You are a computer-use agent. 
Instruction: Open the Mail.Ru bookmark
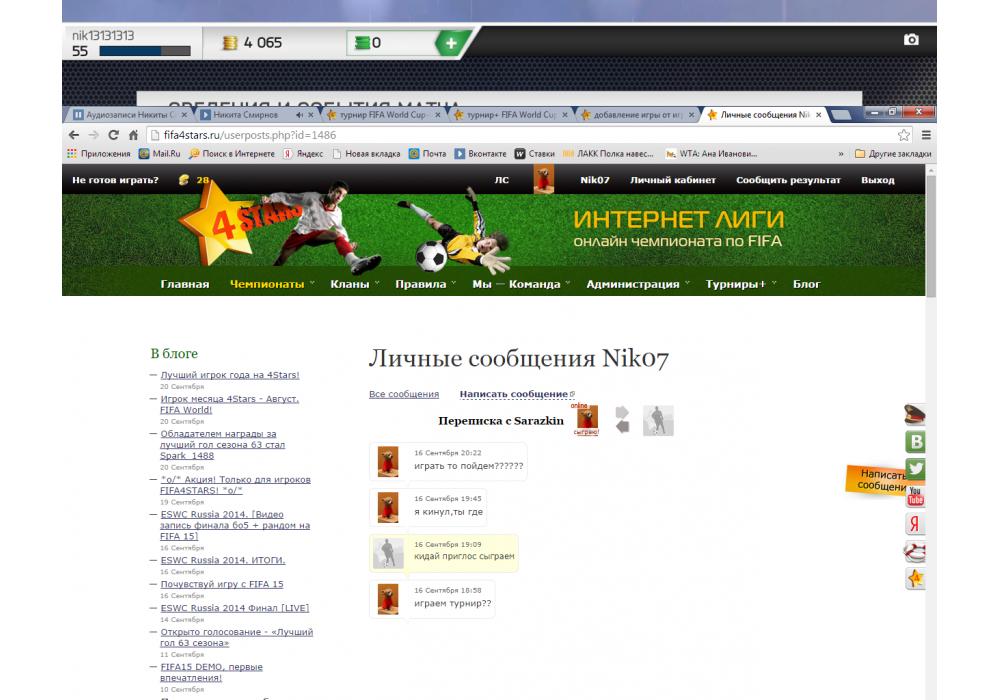point(160,154)
